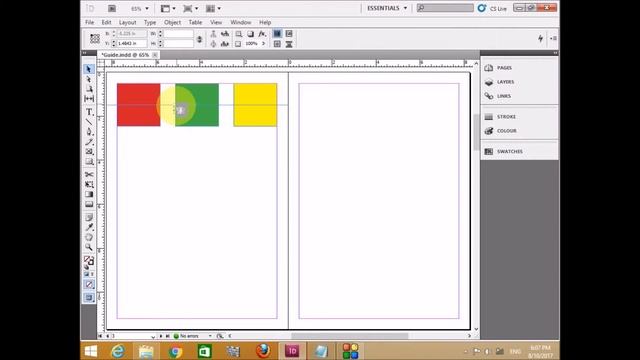Select the Page tool
This screenshot has height=360, width=640.
click(89, 89)
